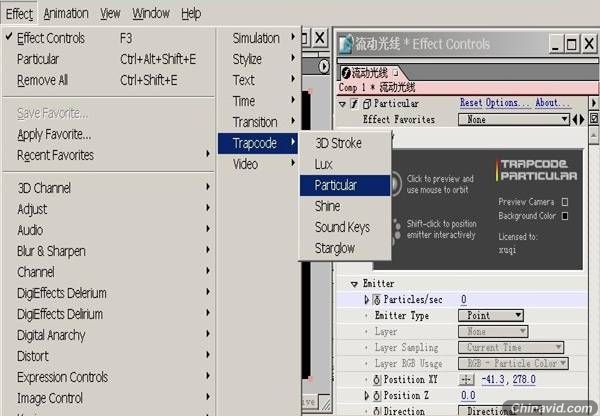This screenshot has height=416, width=600.
Task: Open the Effect Favorites None dropdown
Action: 514,120
